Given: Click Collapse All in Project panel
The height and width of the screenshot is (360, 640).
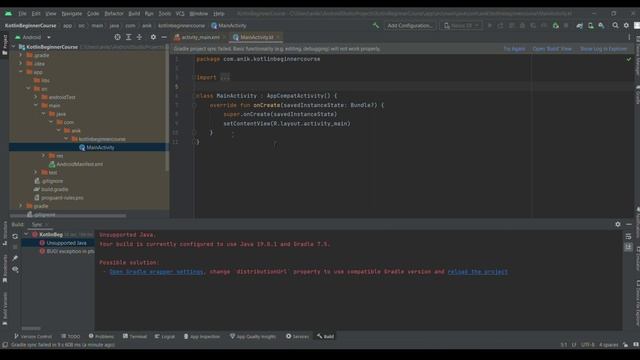Looking at the screenshot, I should [x=139, y=37].
